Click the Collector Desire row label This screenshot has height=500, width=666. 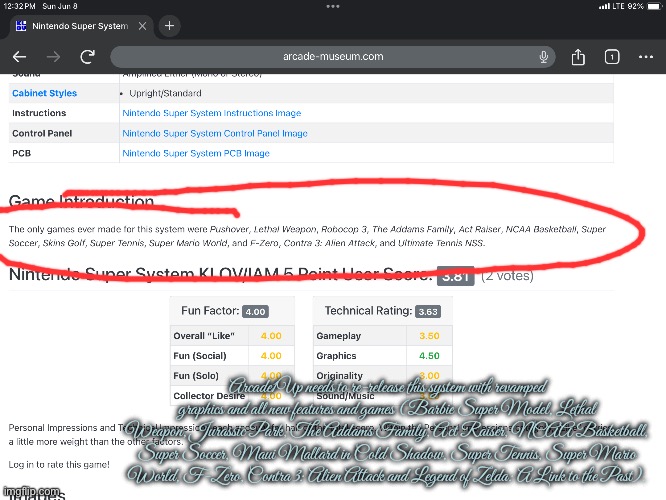(x=209, y=395)
